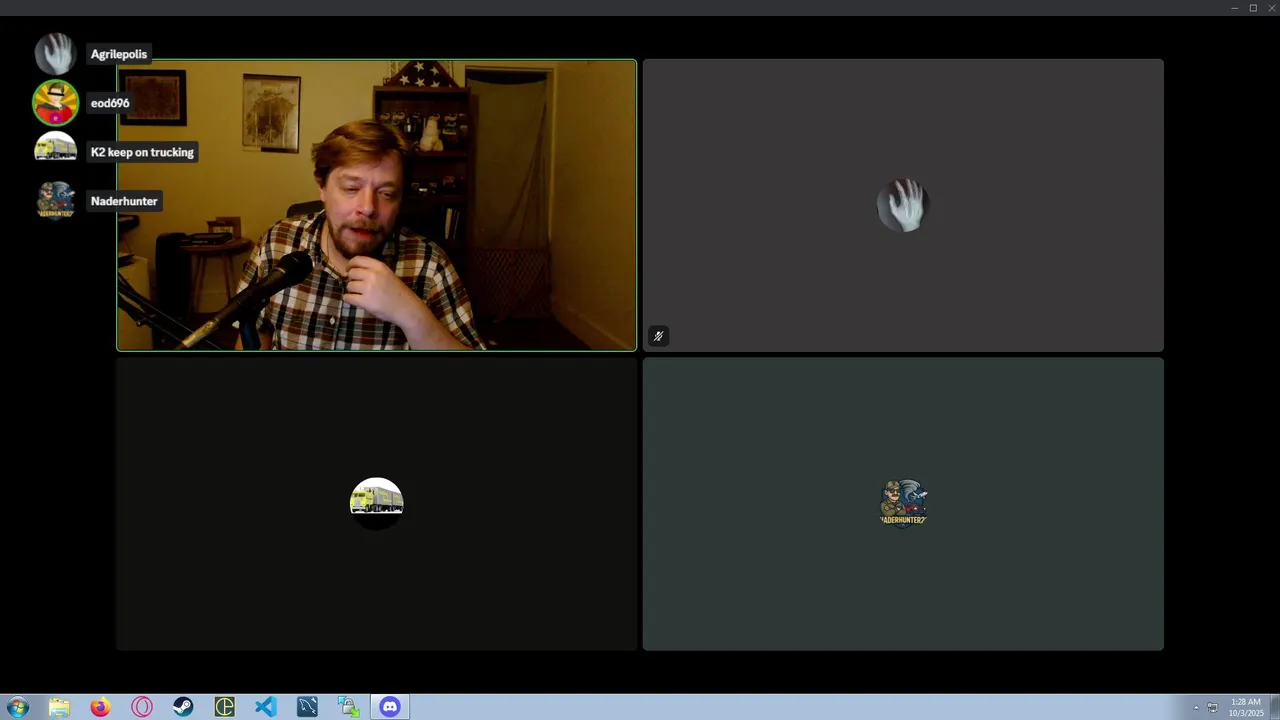
Task: Click the hand avatar in the gray tile
Action: [903, 205]
